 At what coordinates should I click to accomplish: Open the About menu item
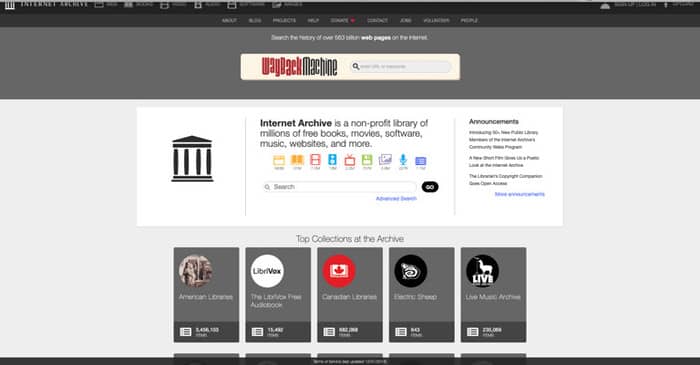click(x=229, y=21)
